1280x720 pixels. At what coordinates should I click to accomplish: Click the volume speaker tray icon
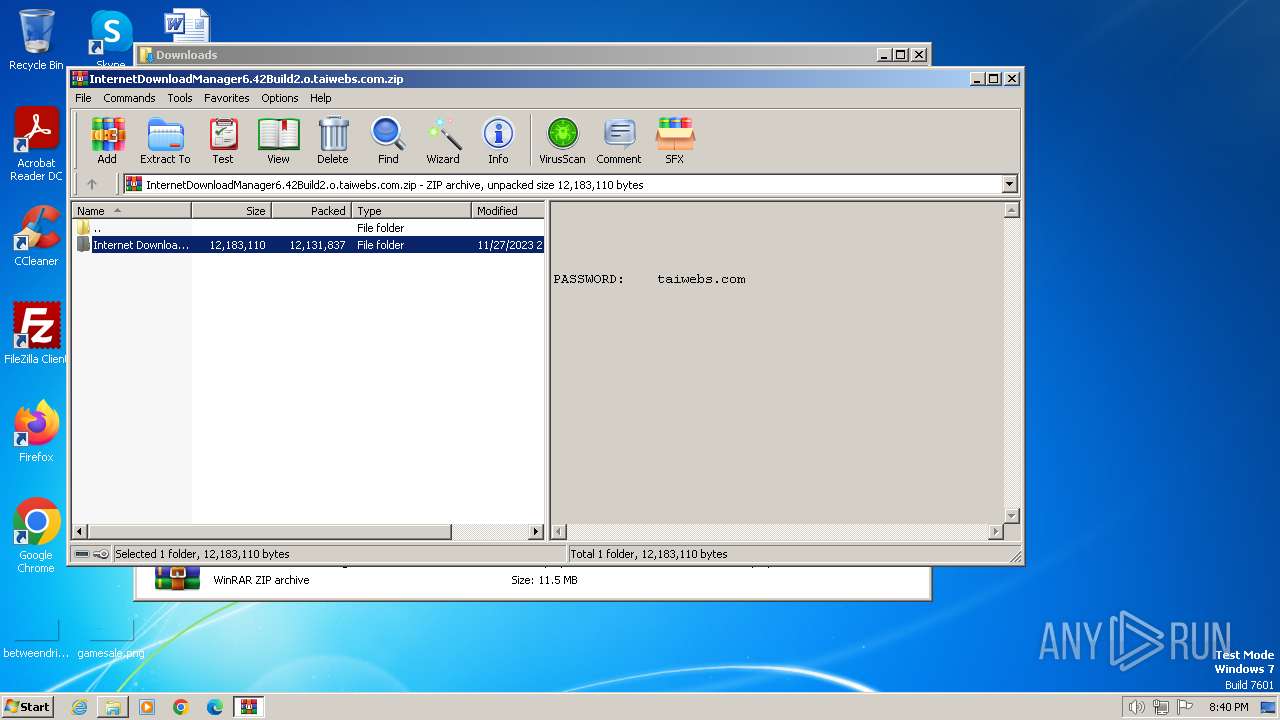(x=1136, y=707)
